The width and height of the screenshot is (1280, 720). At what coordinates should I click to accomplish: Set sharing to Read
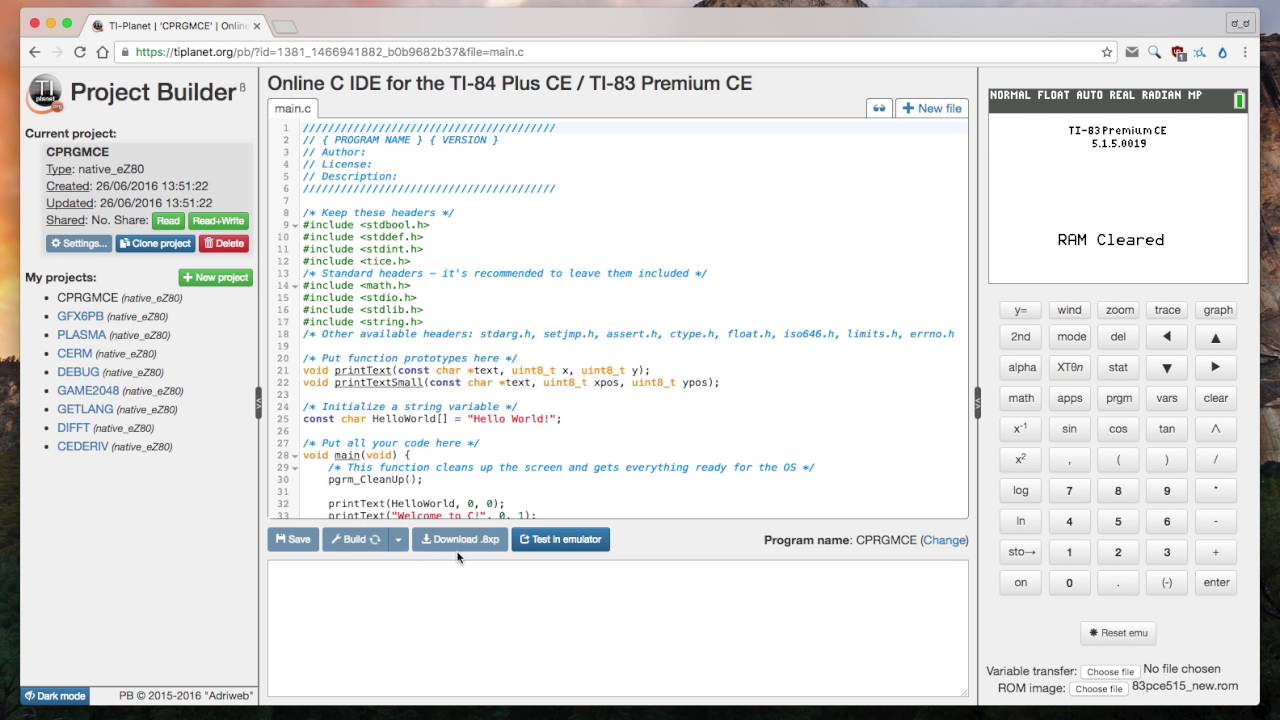[168, 221]
